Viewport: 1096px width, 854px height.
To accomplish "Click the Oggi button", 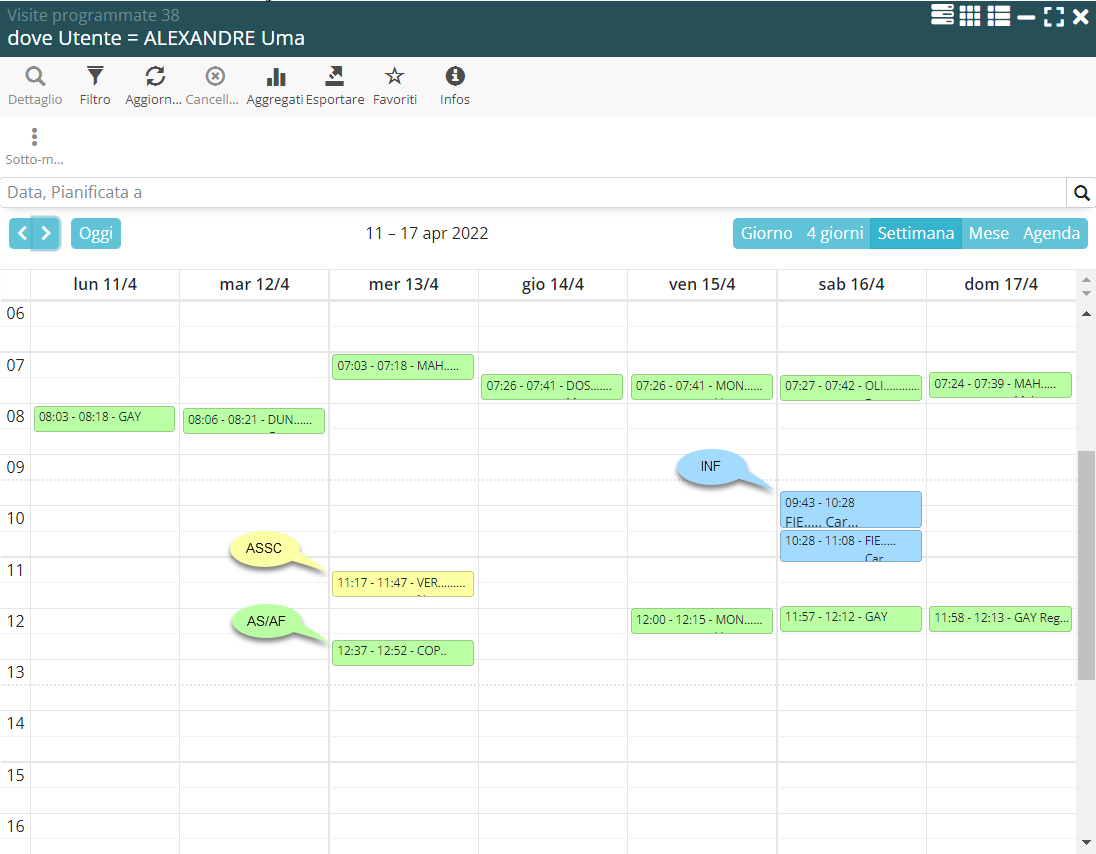I will pos(96,233).
